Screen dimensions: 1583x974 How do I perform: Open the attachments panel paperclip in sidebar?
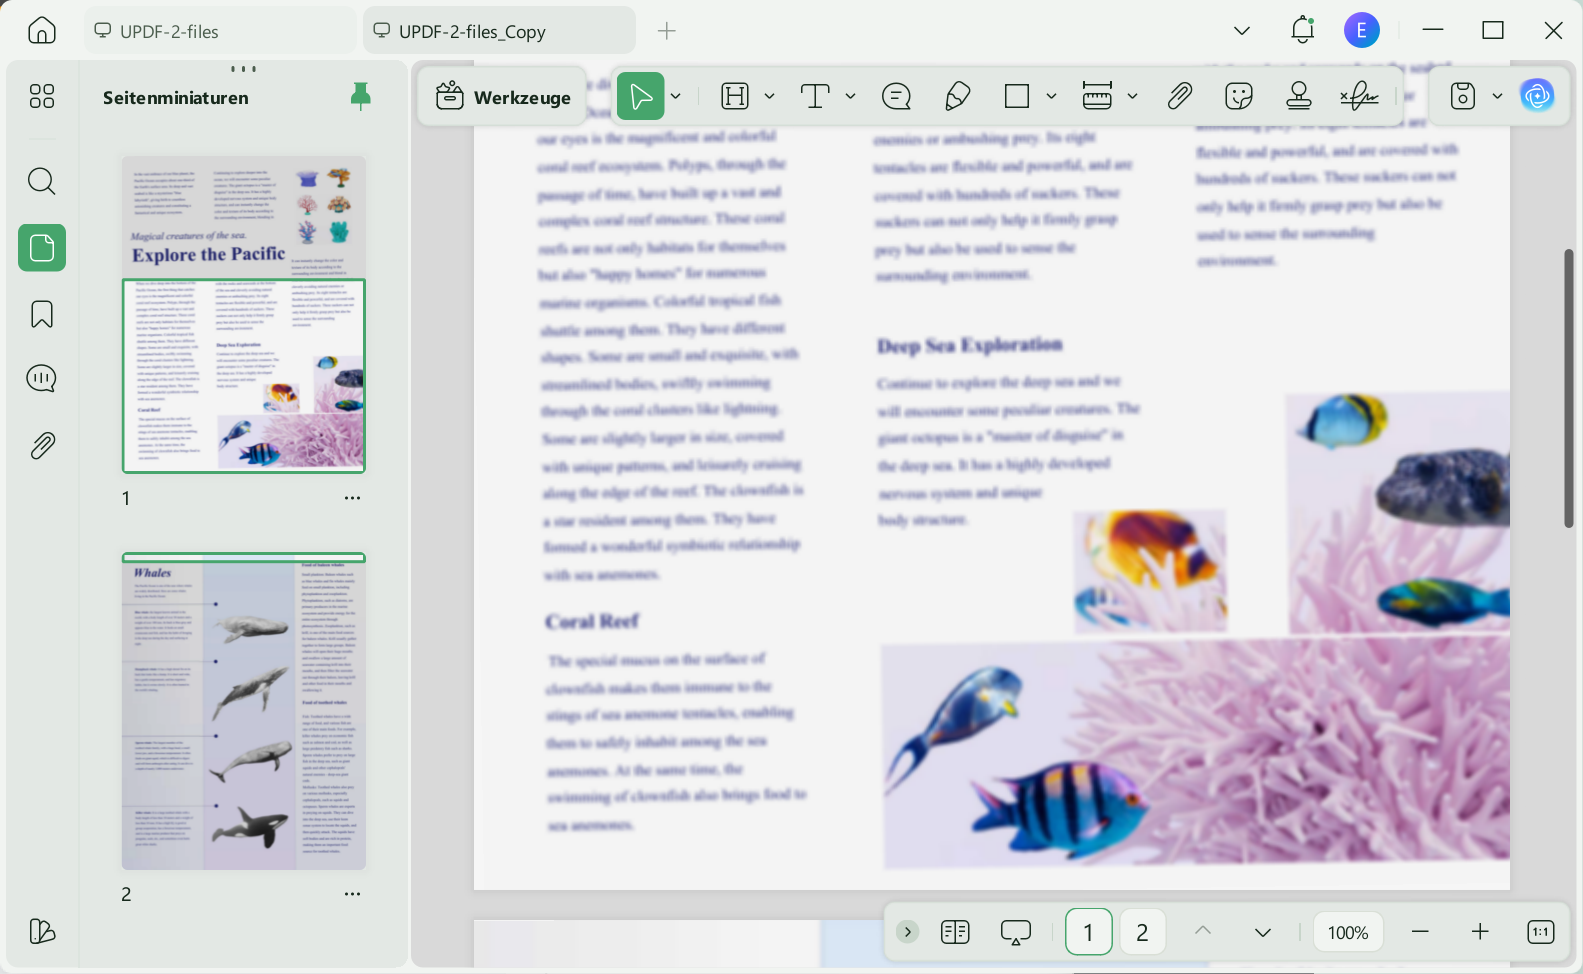point(42,446)
